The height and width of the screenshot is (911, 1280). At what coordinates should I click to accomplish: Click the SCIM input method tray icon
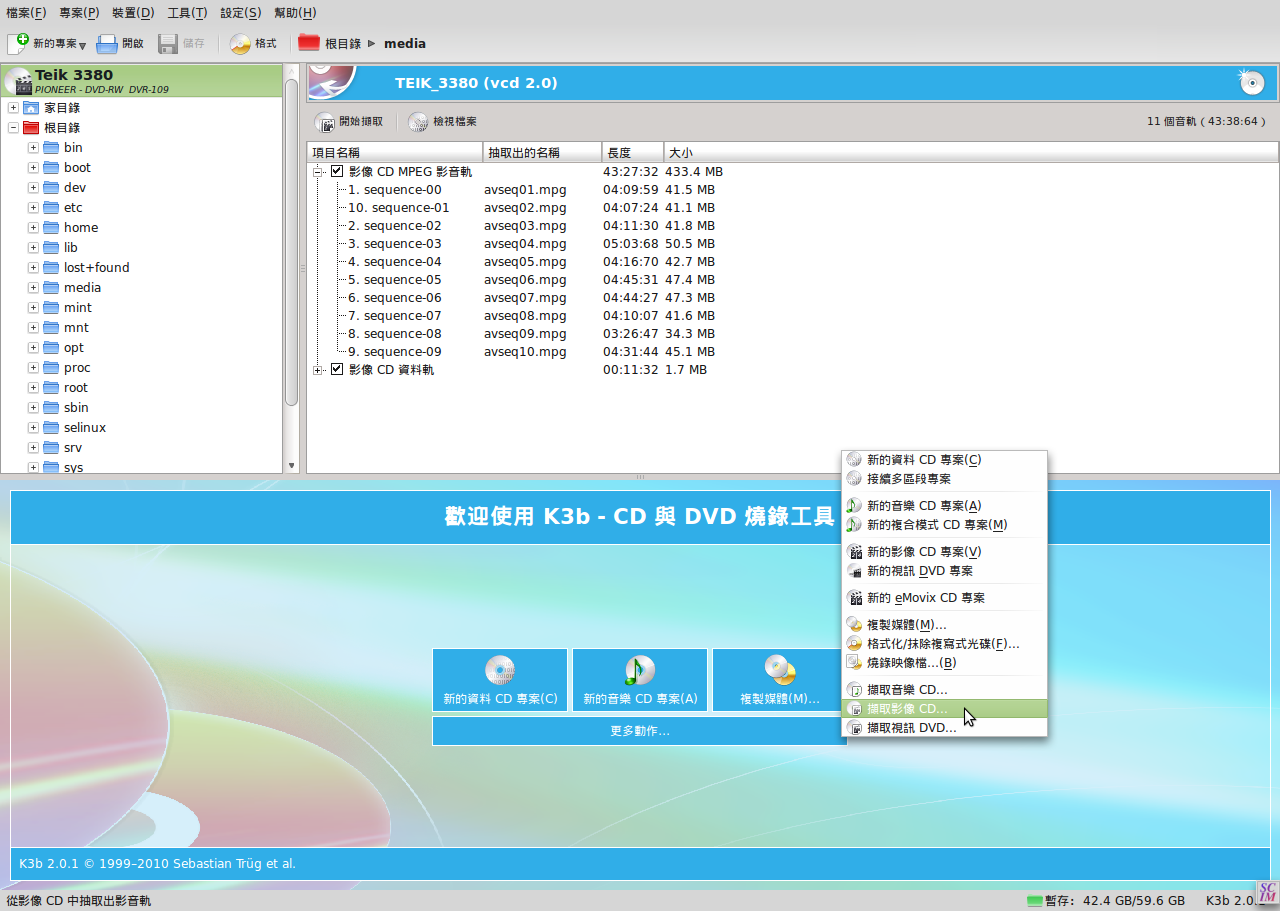click(x=1268, y=893)
